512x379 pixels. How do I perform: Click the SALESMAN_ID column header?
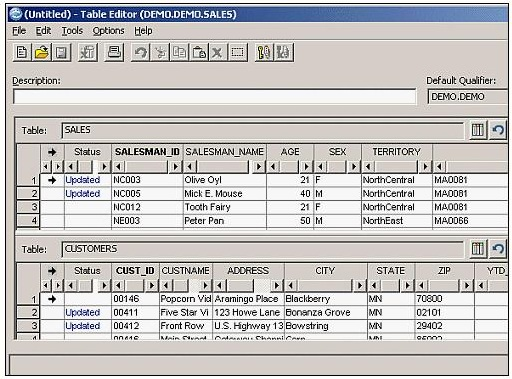(x=147, y=152)
